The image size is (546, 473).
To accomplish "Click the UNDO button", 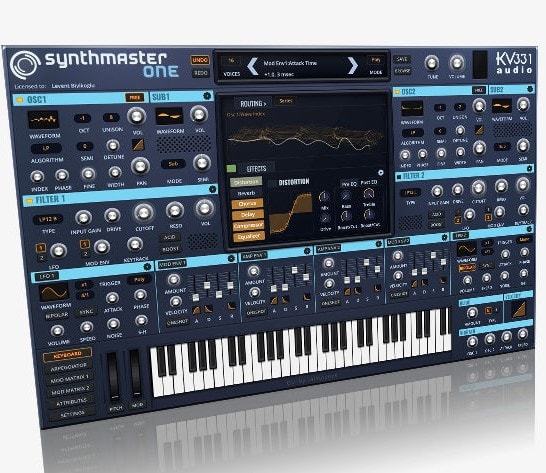I will pos(200,60).
